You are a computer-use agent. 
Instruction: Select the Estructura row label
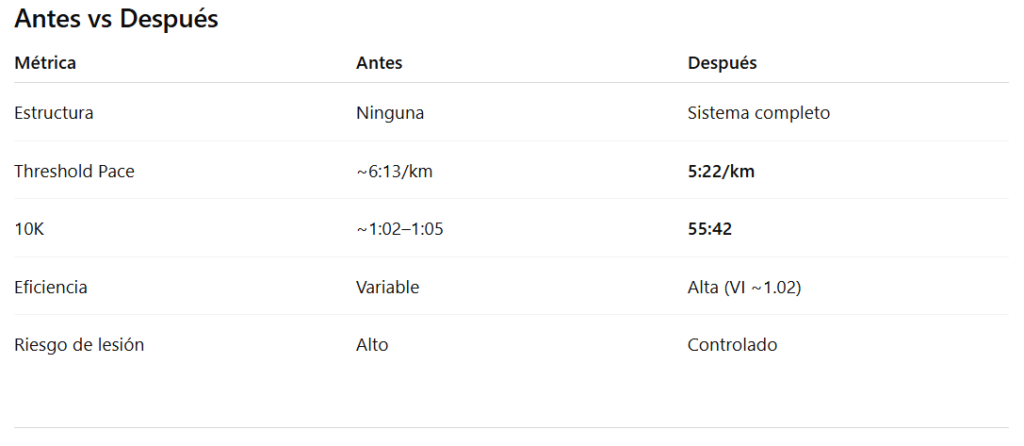(x=54, y=113)
